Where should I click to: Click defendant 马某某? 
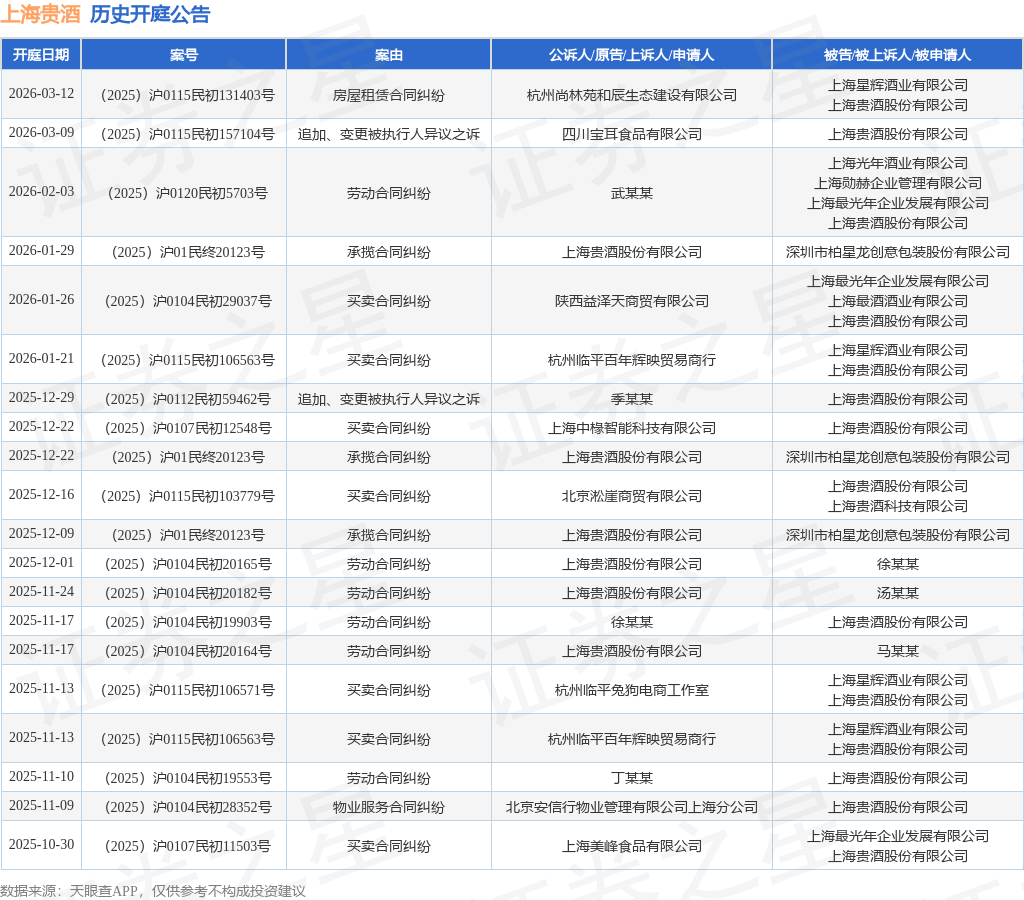[897, 651]
